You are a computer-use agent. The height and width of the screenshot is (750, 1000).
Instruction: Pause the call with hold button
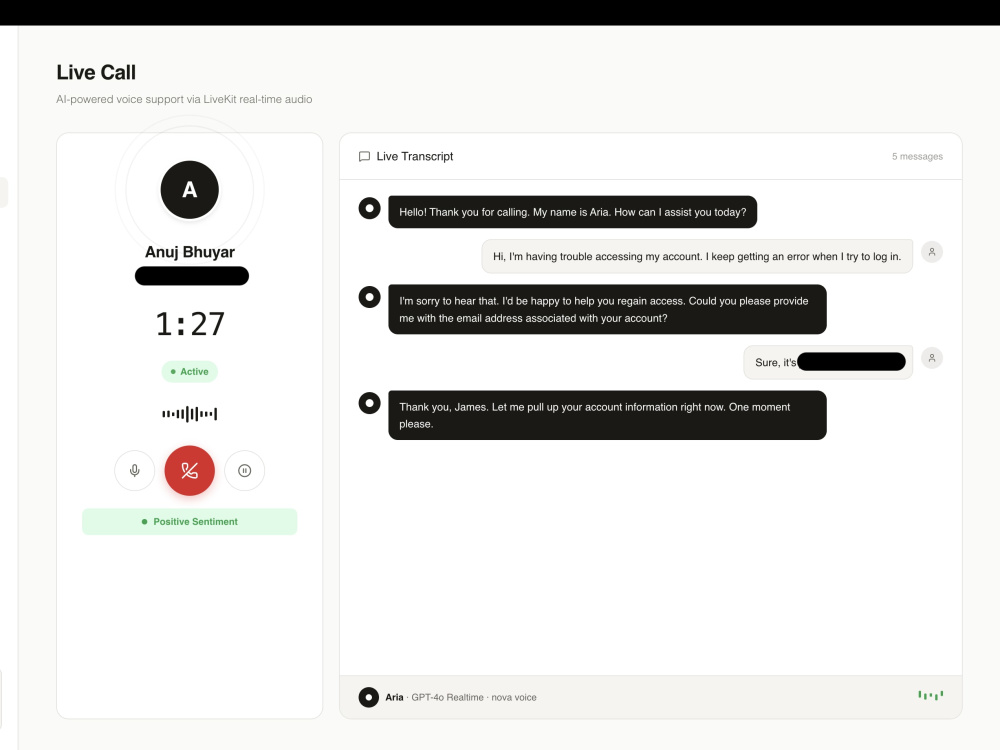click(244, 471)
